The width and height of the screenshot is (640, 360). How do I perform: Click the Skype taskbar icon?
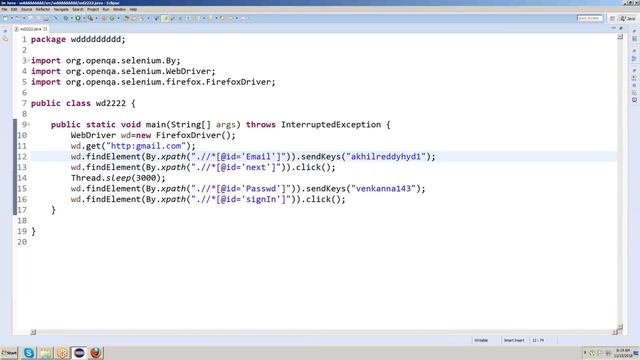(29, 353)
